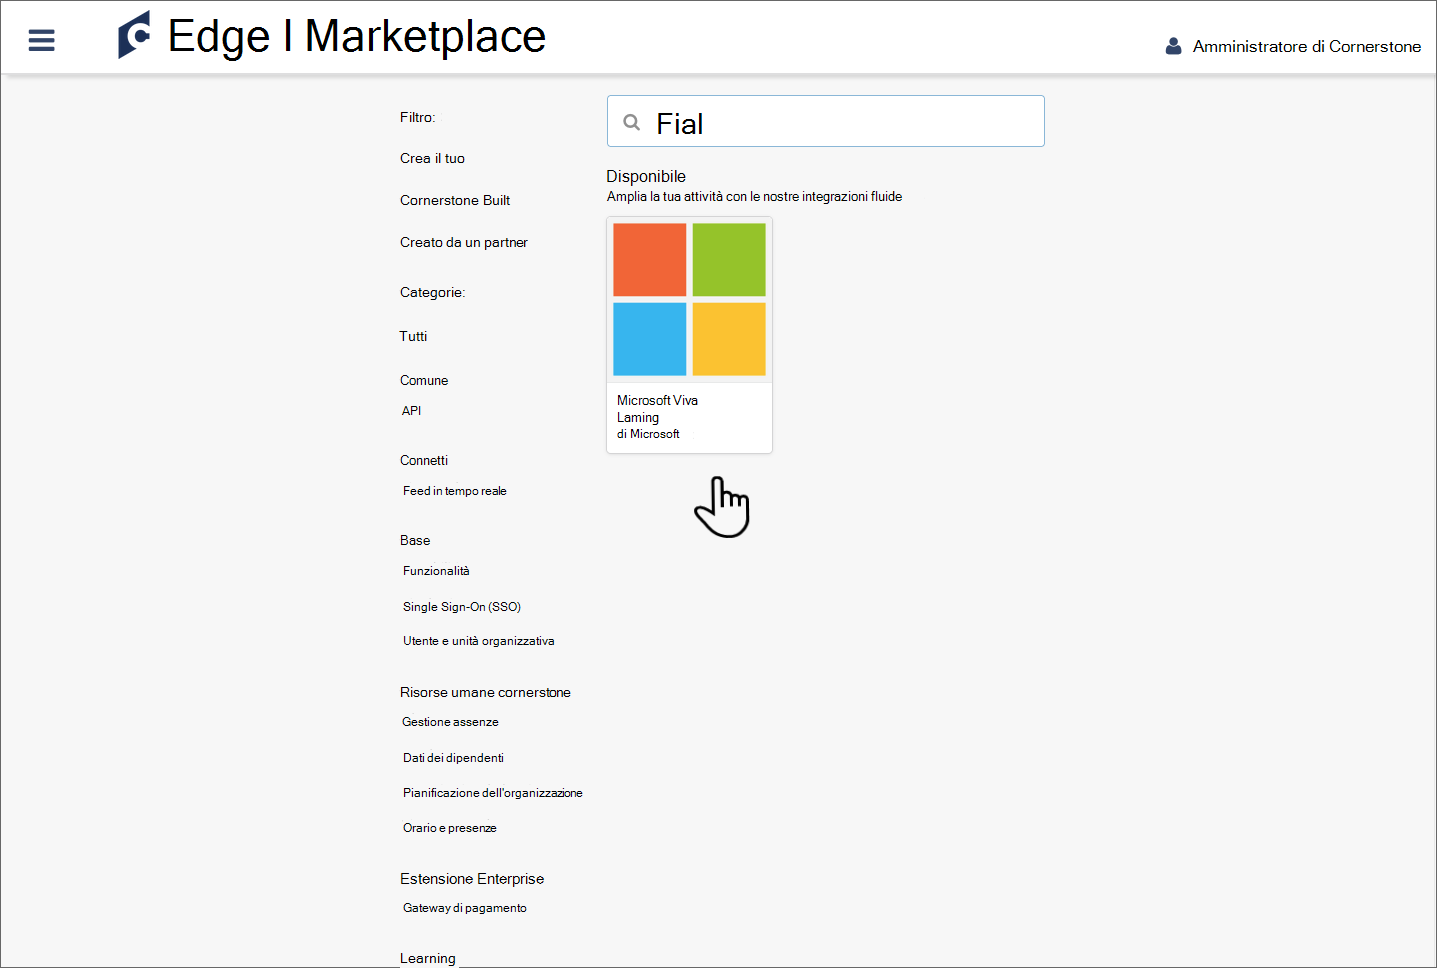Select Utente e unità organizzativa

pos(478,640)
